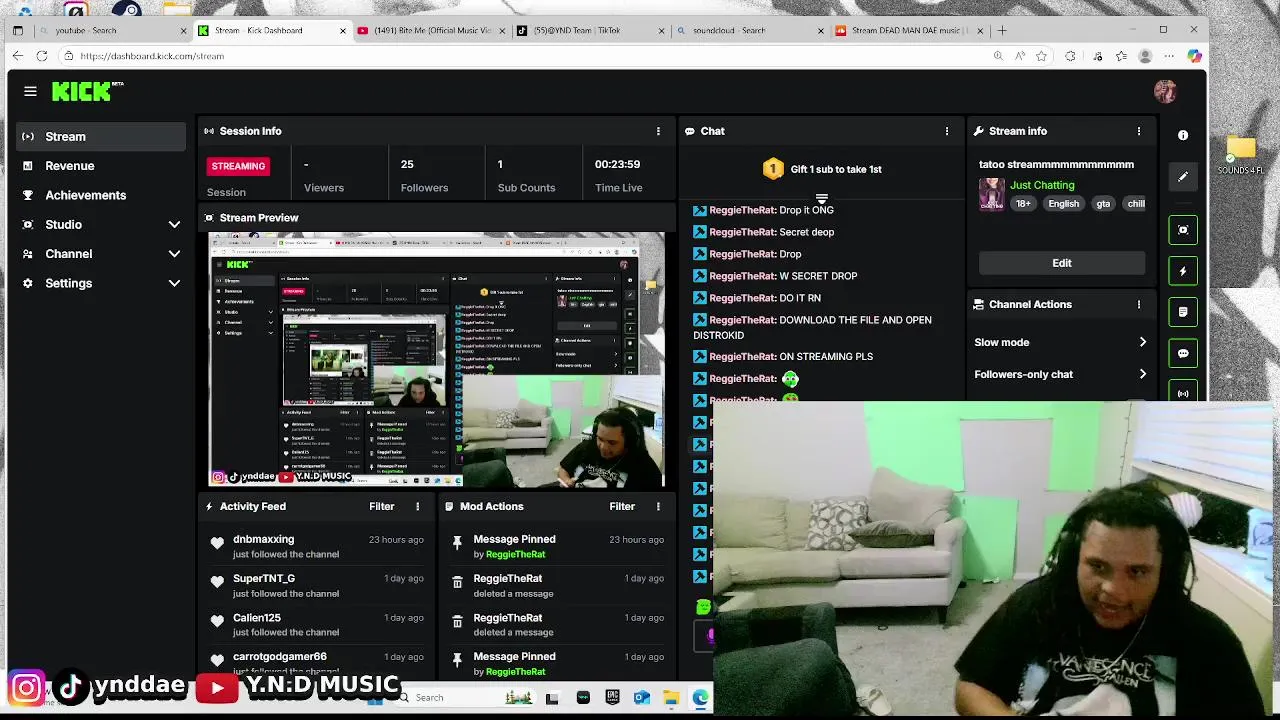Image resolution: width=1280 pixels, height=720 pixels.
Task: Open Followers-only chat options
Action: (1061, 374)
